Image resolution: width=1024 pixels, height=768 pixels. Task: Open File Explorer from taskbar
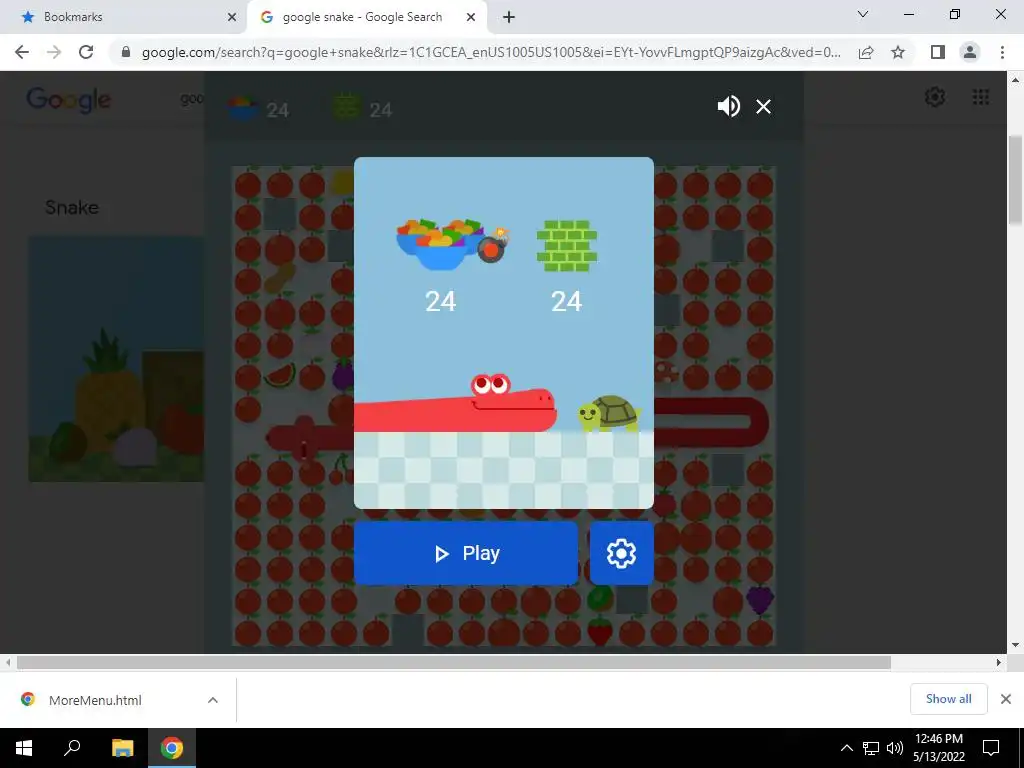pos(122,748)
